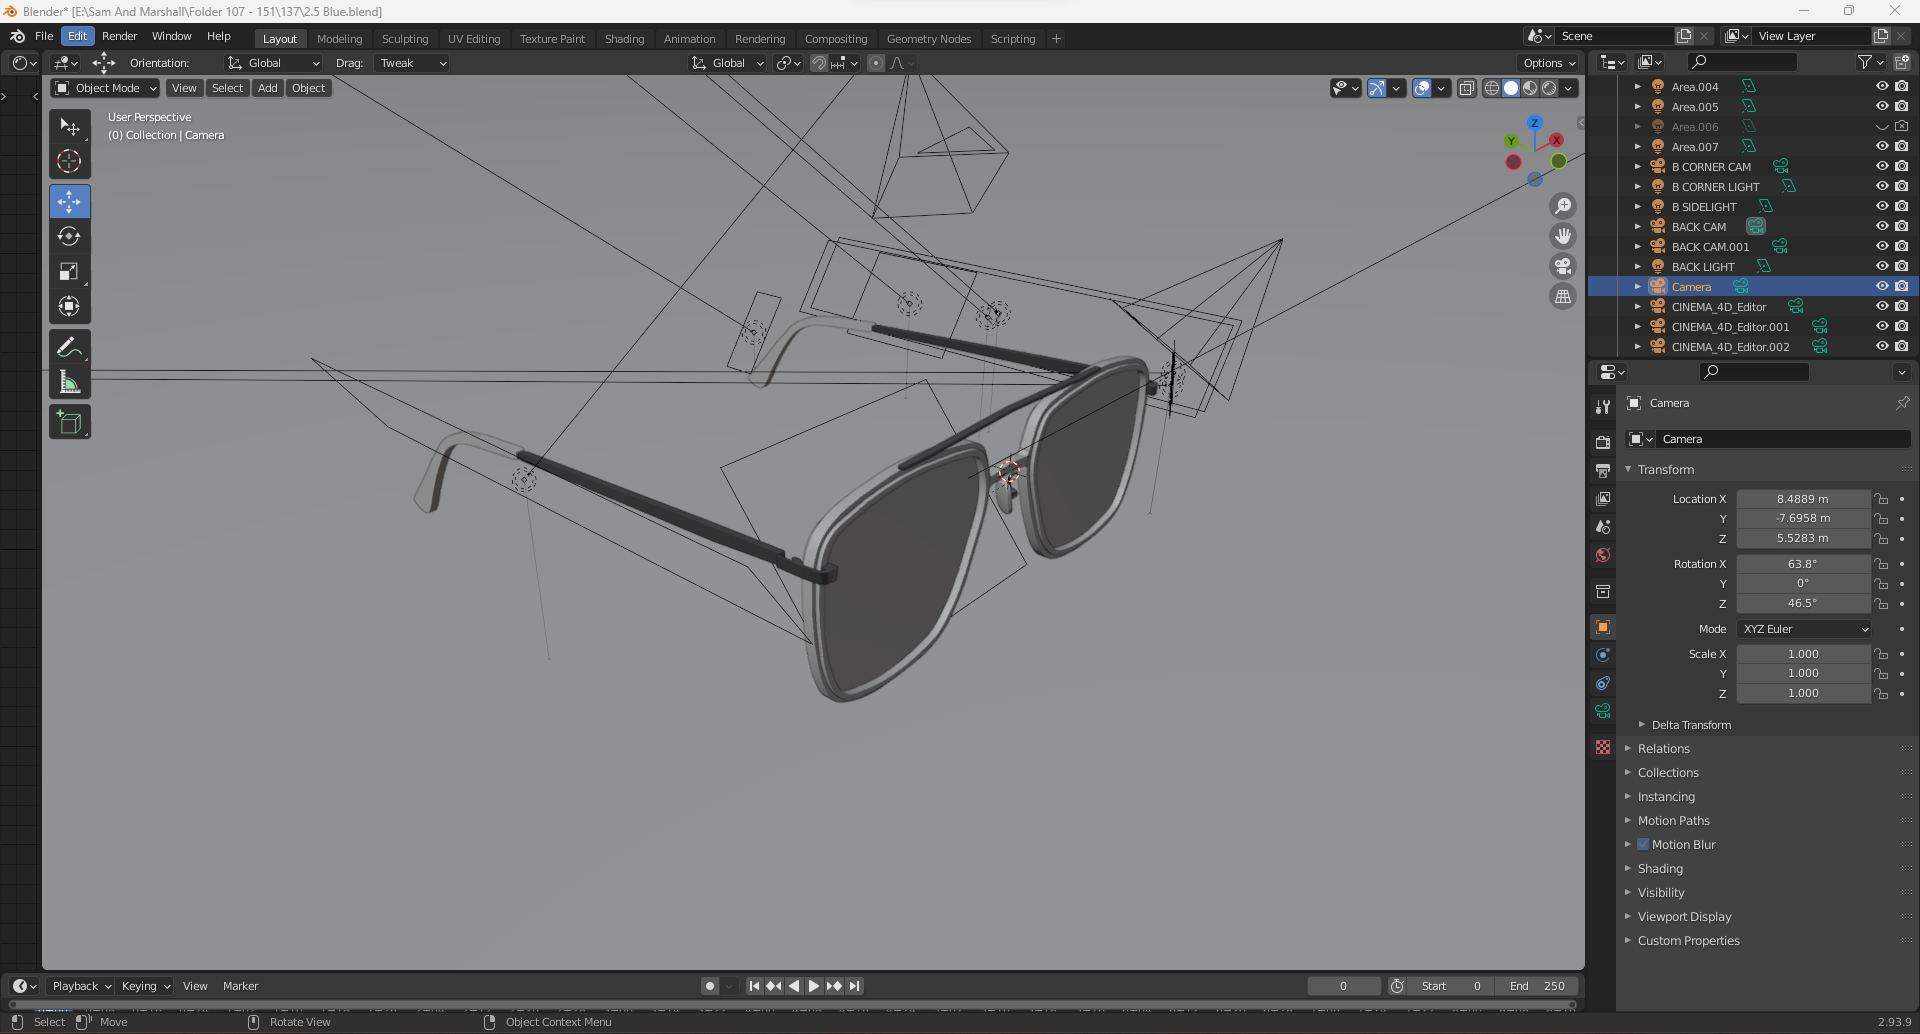This screenshot has height=1034, width=1920.
Task: Hide Area.004 with its eye icon
Action: (1882, 86)
